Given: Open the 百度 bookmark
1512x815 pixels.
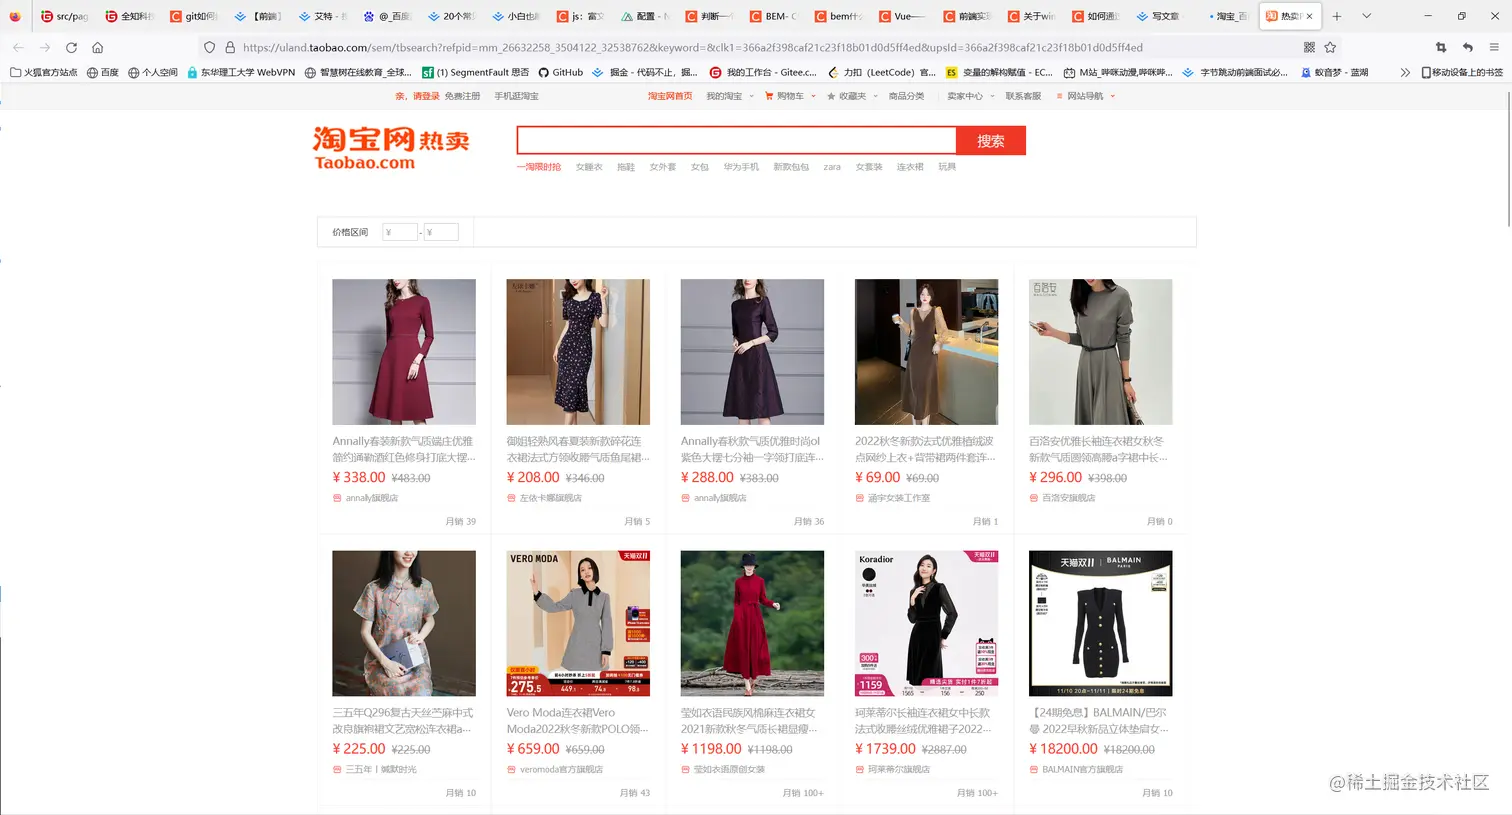Looking at the screenshot, I should click(103, 72).
